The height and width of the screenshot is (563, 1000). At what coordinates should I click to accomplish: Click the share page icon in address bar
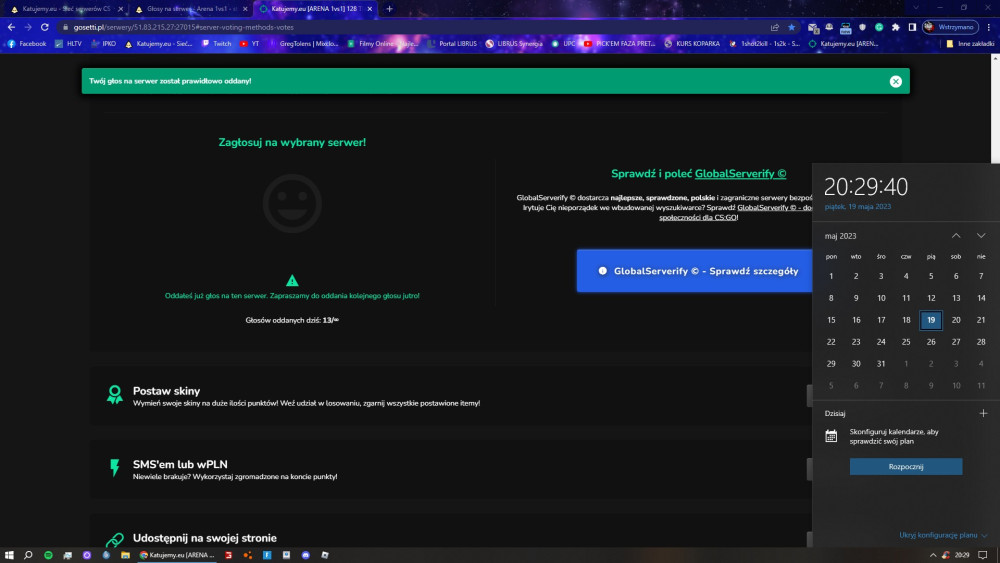775,27
